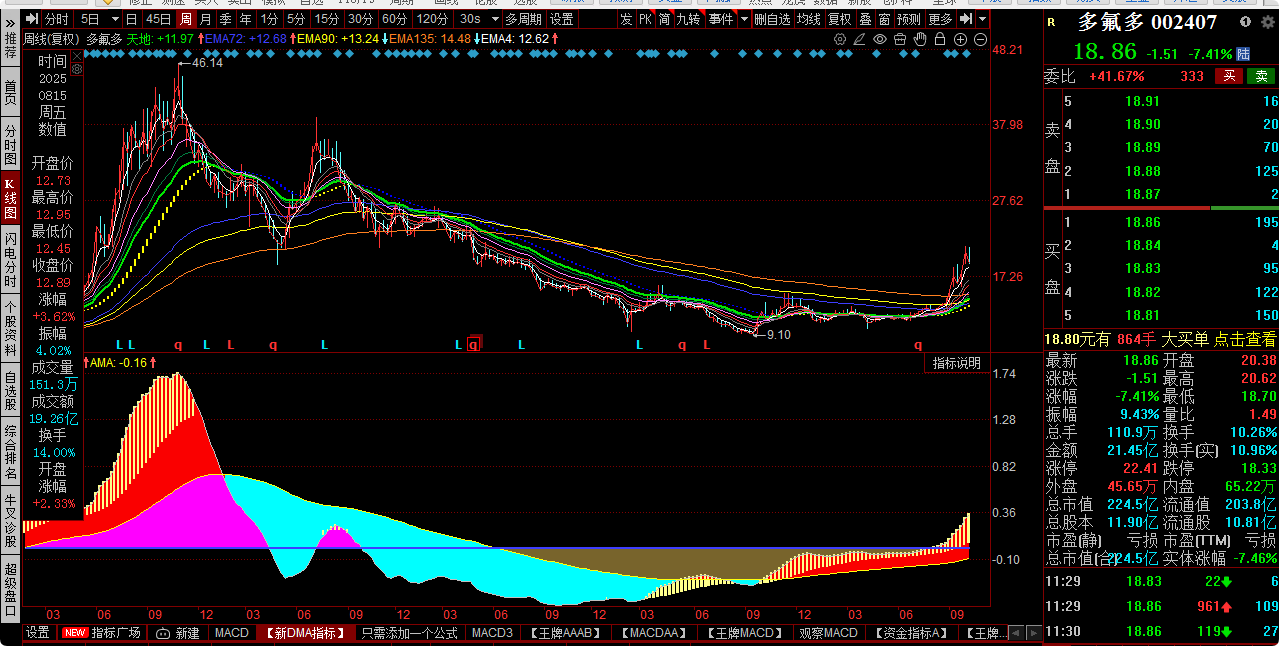Toggle 均线 moving averages display
The image size is (1279, 646).
coord(808,19)
